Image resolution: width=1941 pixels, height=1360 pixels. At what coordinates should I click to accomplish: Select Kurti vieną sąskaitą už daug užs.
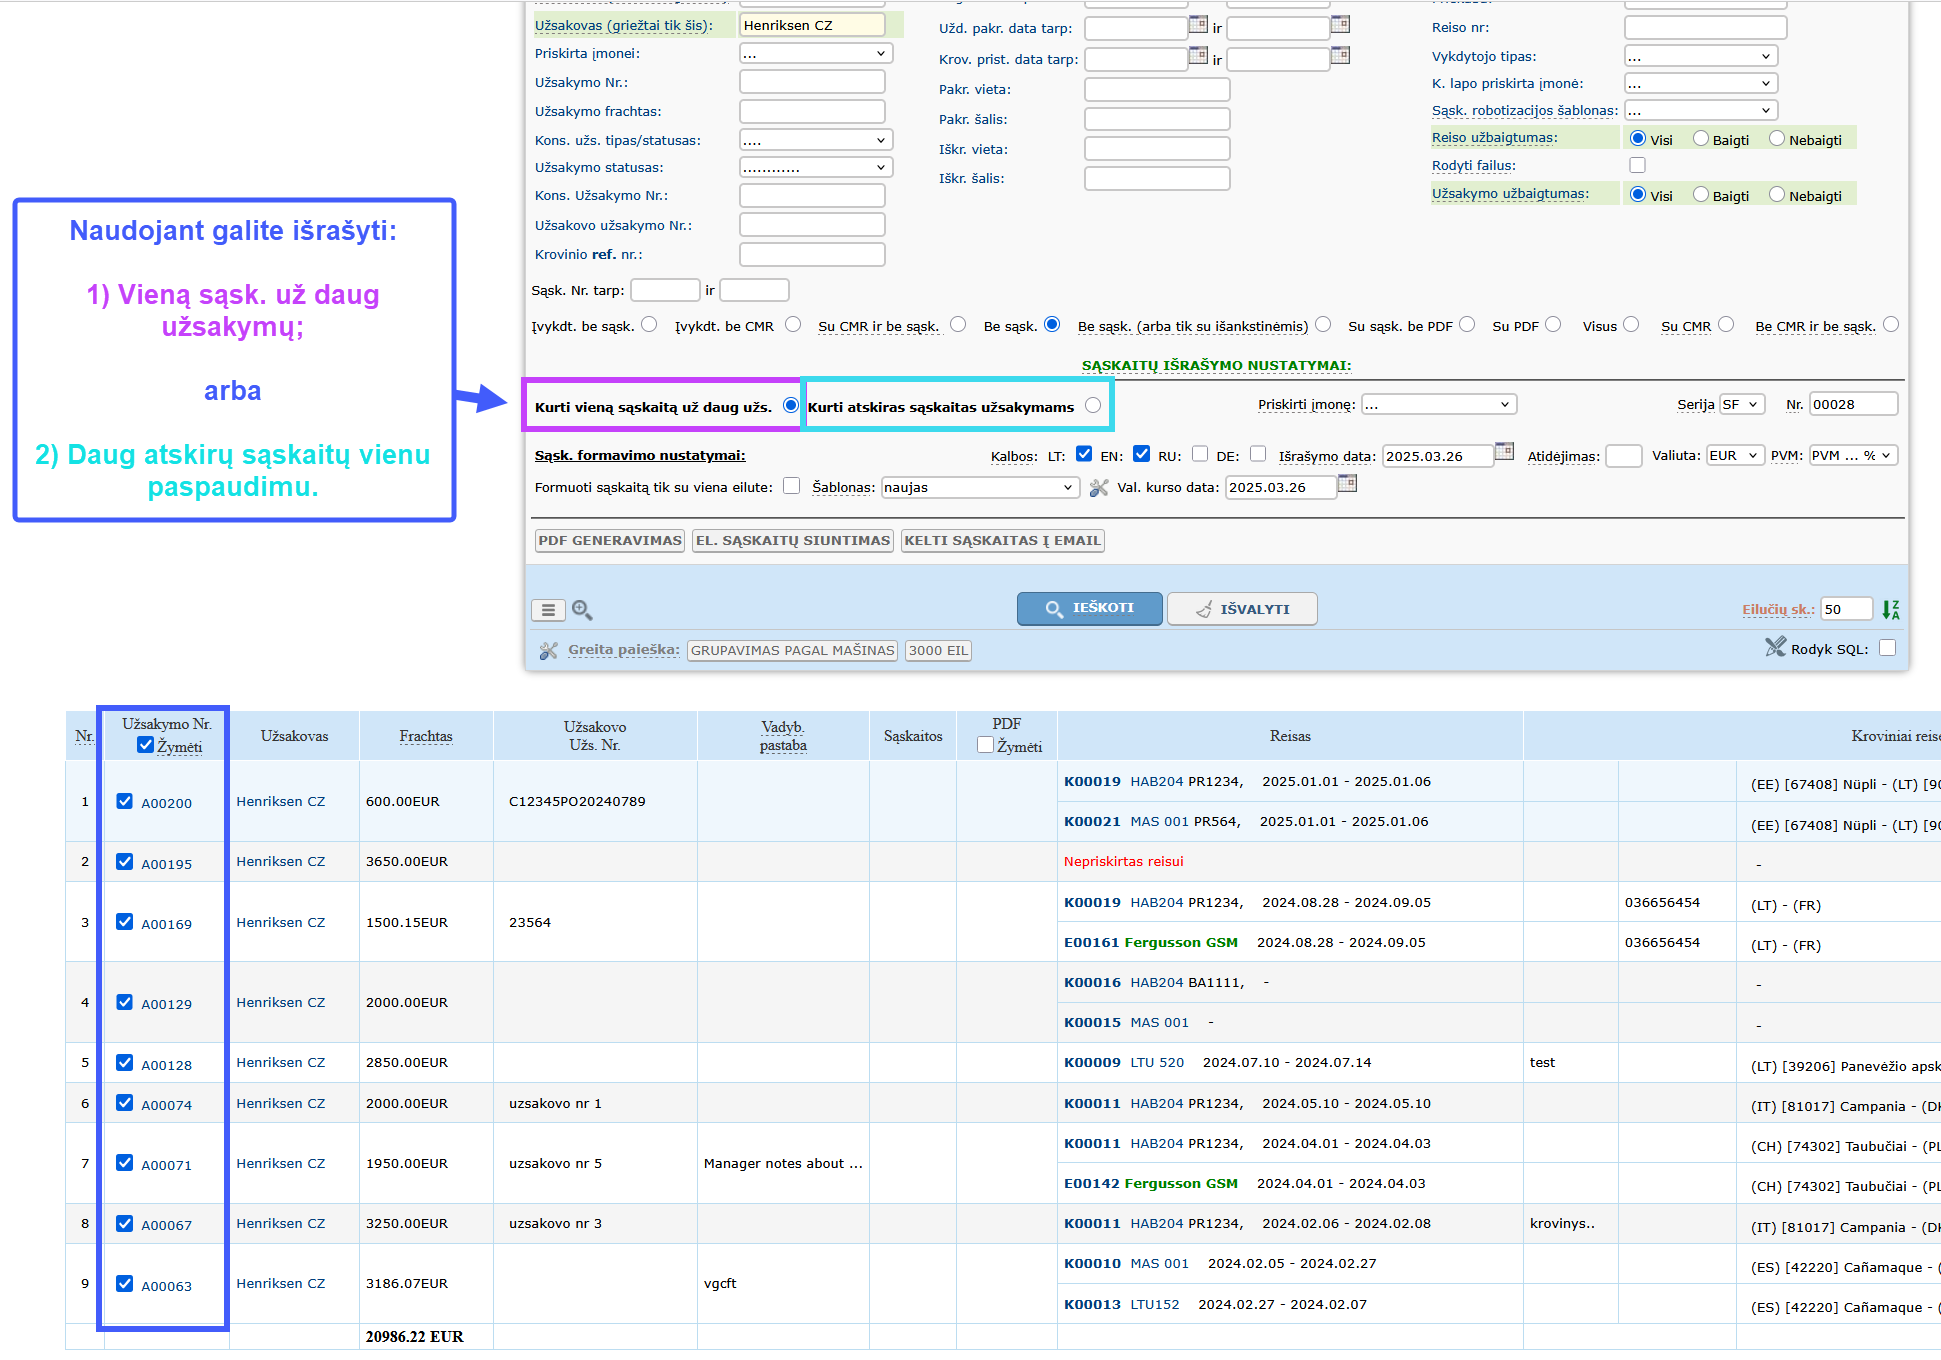pos(791,406)
